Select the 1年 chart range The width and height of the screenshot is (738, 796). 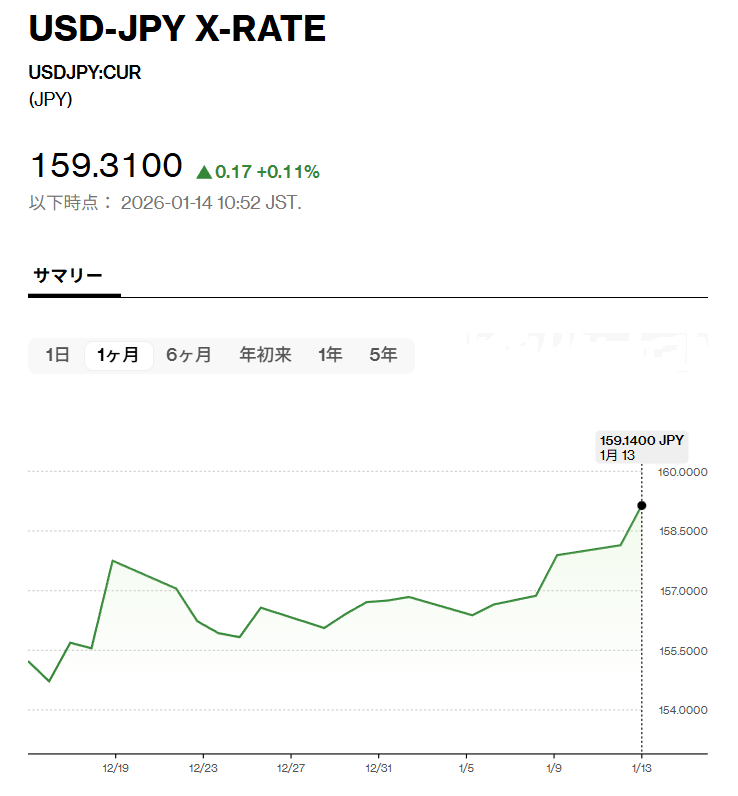(x=330, y=355)
